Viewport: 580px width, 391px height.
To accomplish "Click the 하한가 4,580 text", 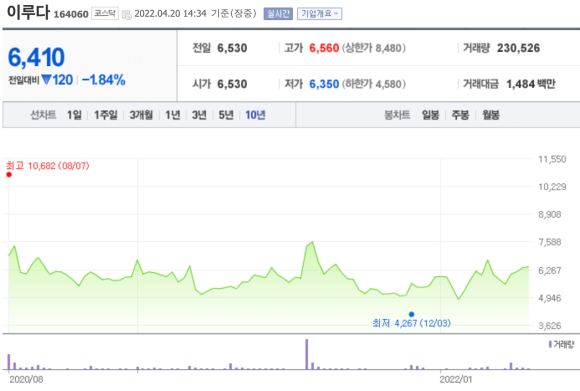I will [374, 84].
